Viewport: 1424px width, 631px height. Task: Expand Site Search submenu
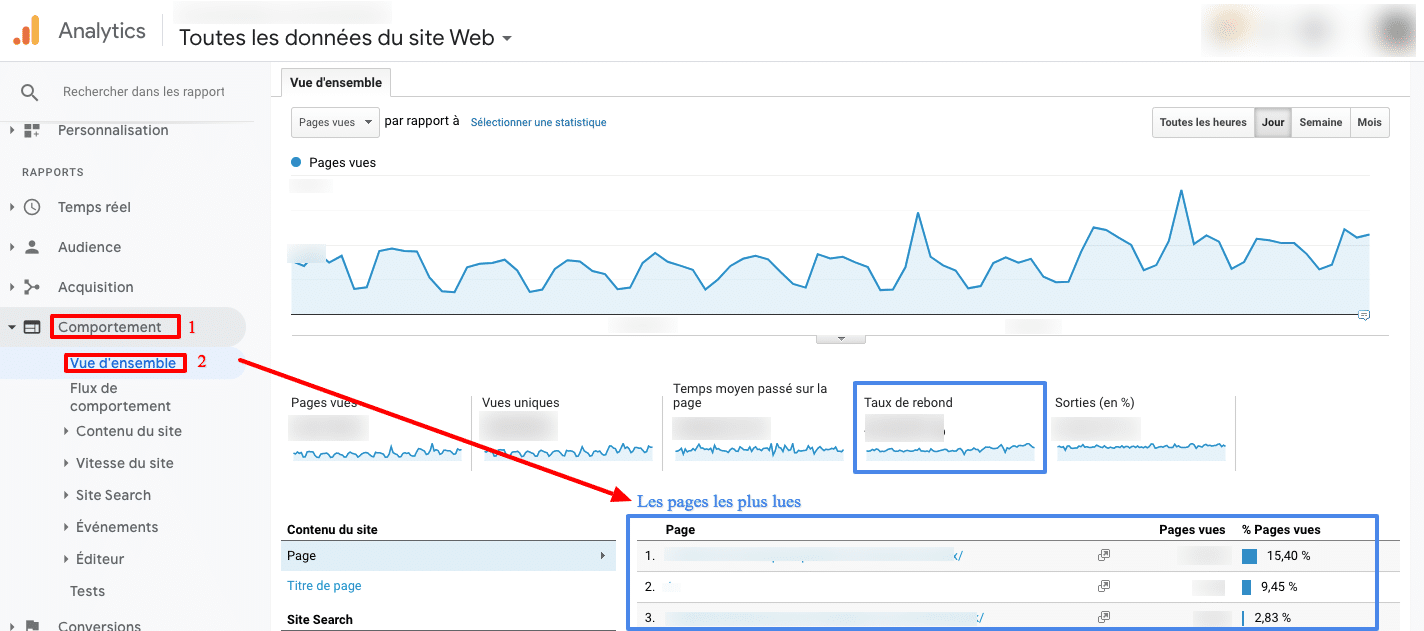(x=66, y=495)
